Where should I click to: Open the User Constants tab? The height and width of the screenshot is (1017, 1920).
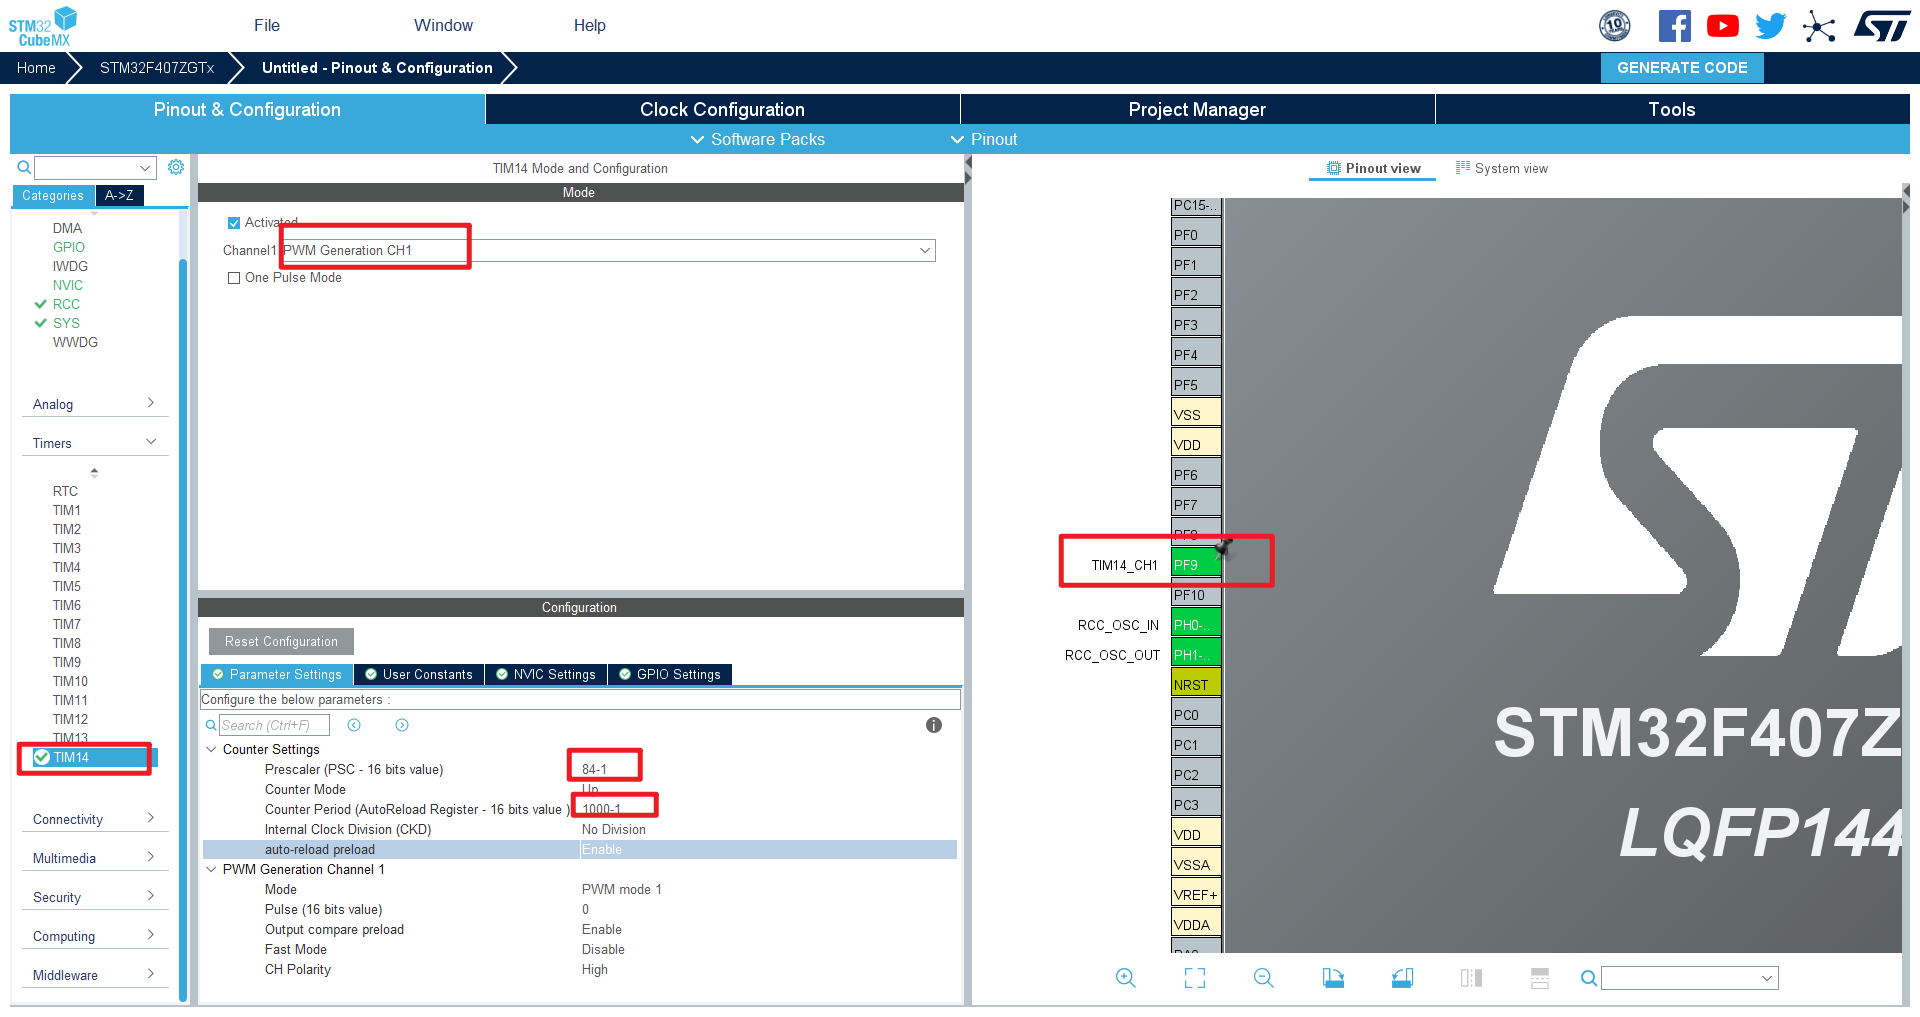point(419,674)
